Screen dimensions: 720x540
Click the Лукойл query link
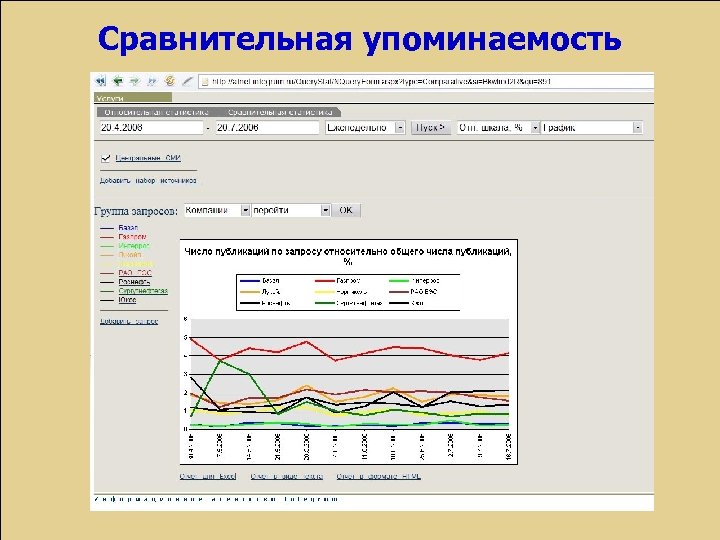130,255
